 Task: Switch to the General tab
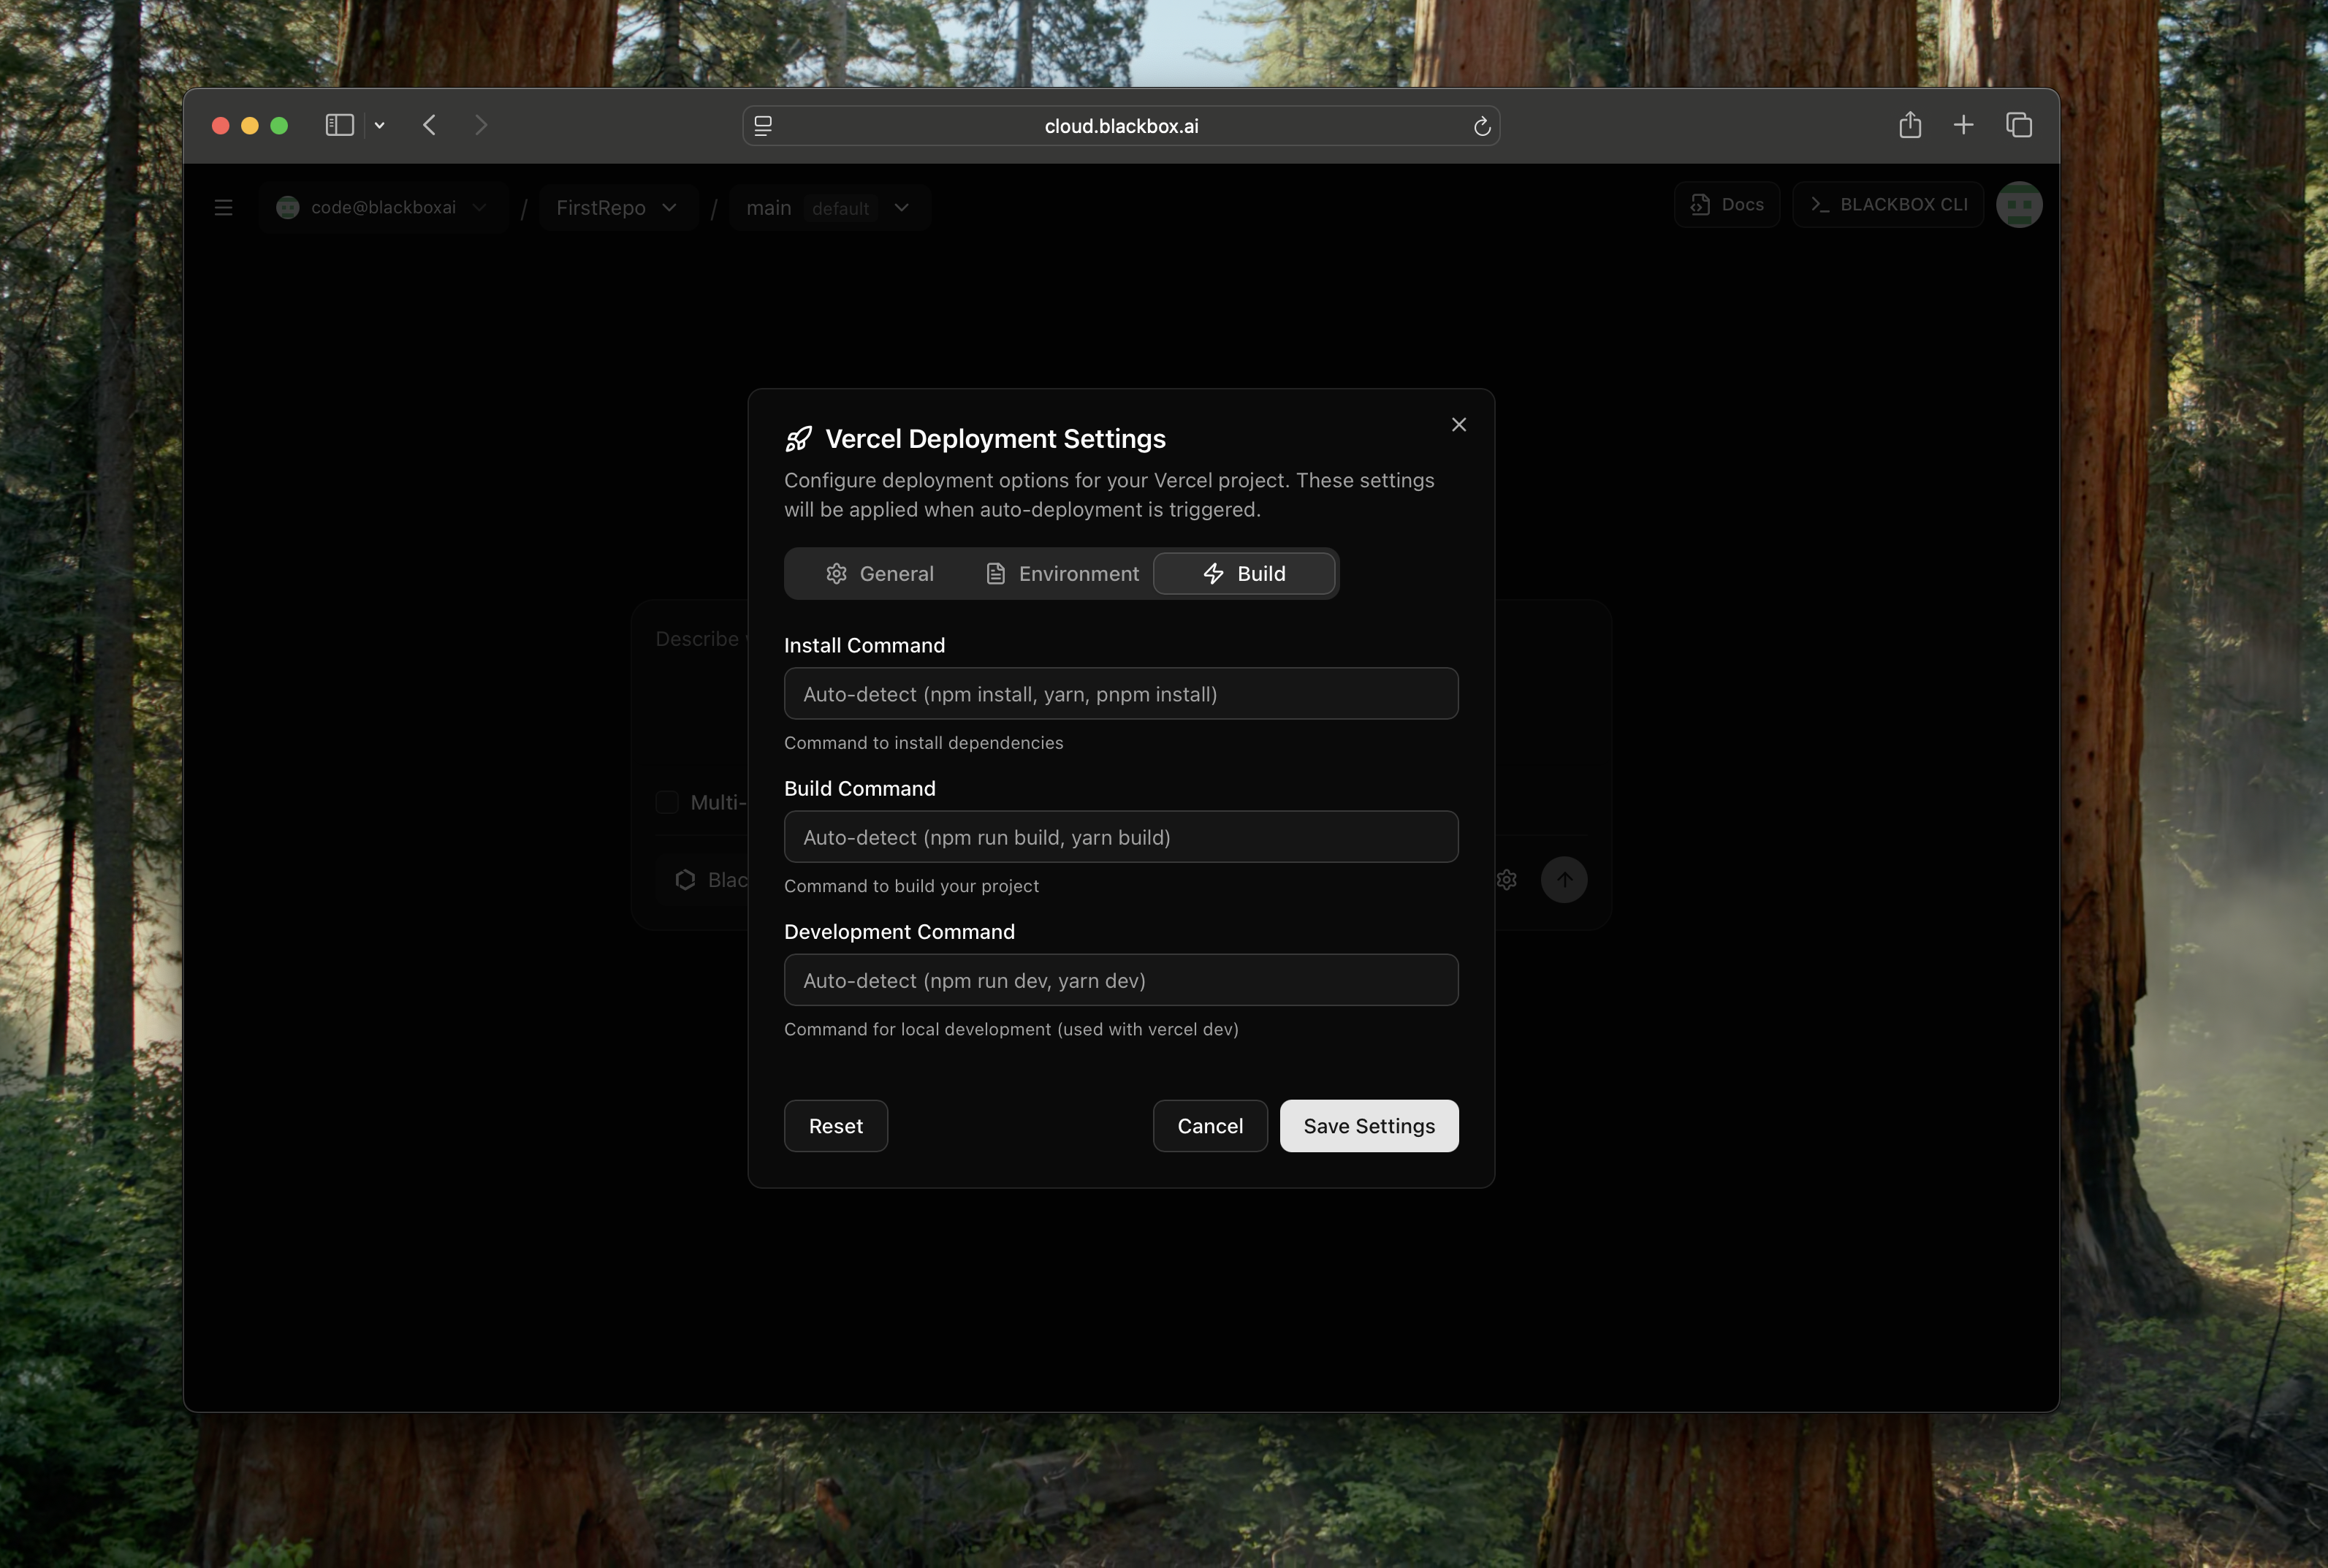[879, 574]
